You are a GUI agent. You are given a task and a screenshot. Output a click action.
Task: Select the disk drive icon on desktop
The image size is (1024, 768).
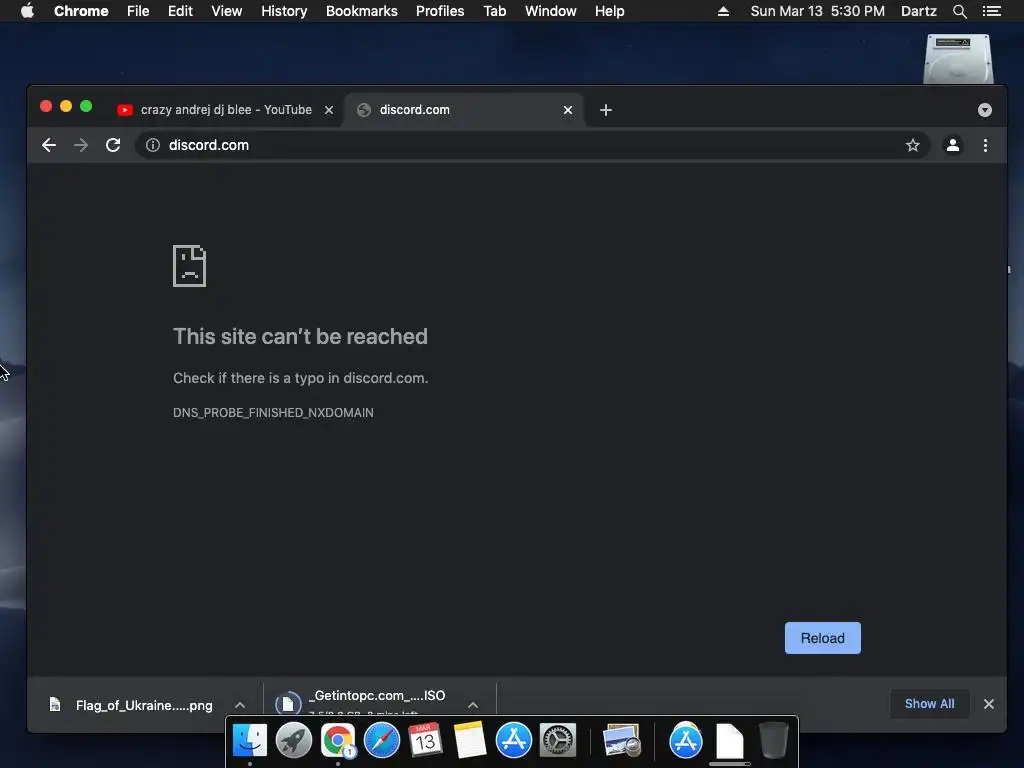point(958,59)
